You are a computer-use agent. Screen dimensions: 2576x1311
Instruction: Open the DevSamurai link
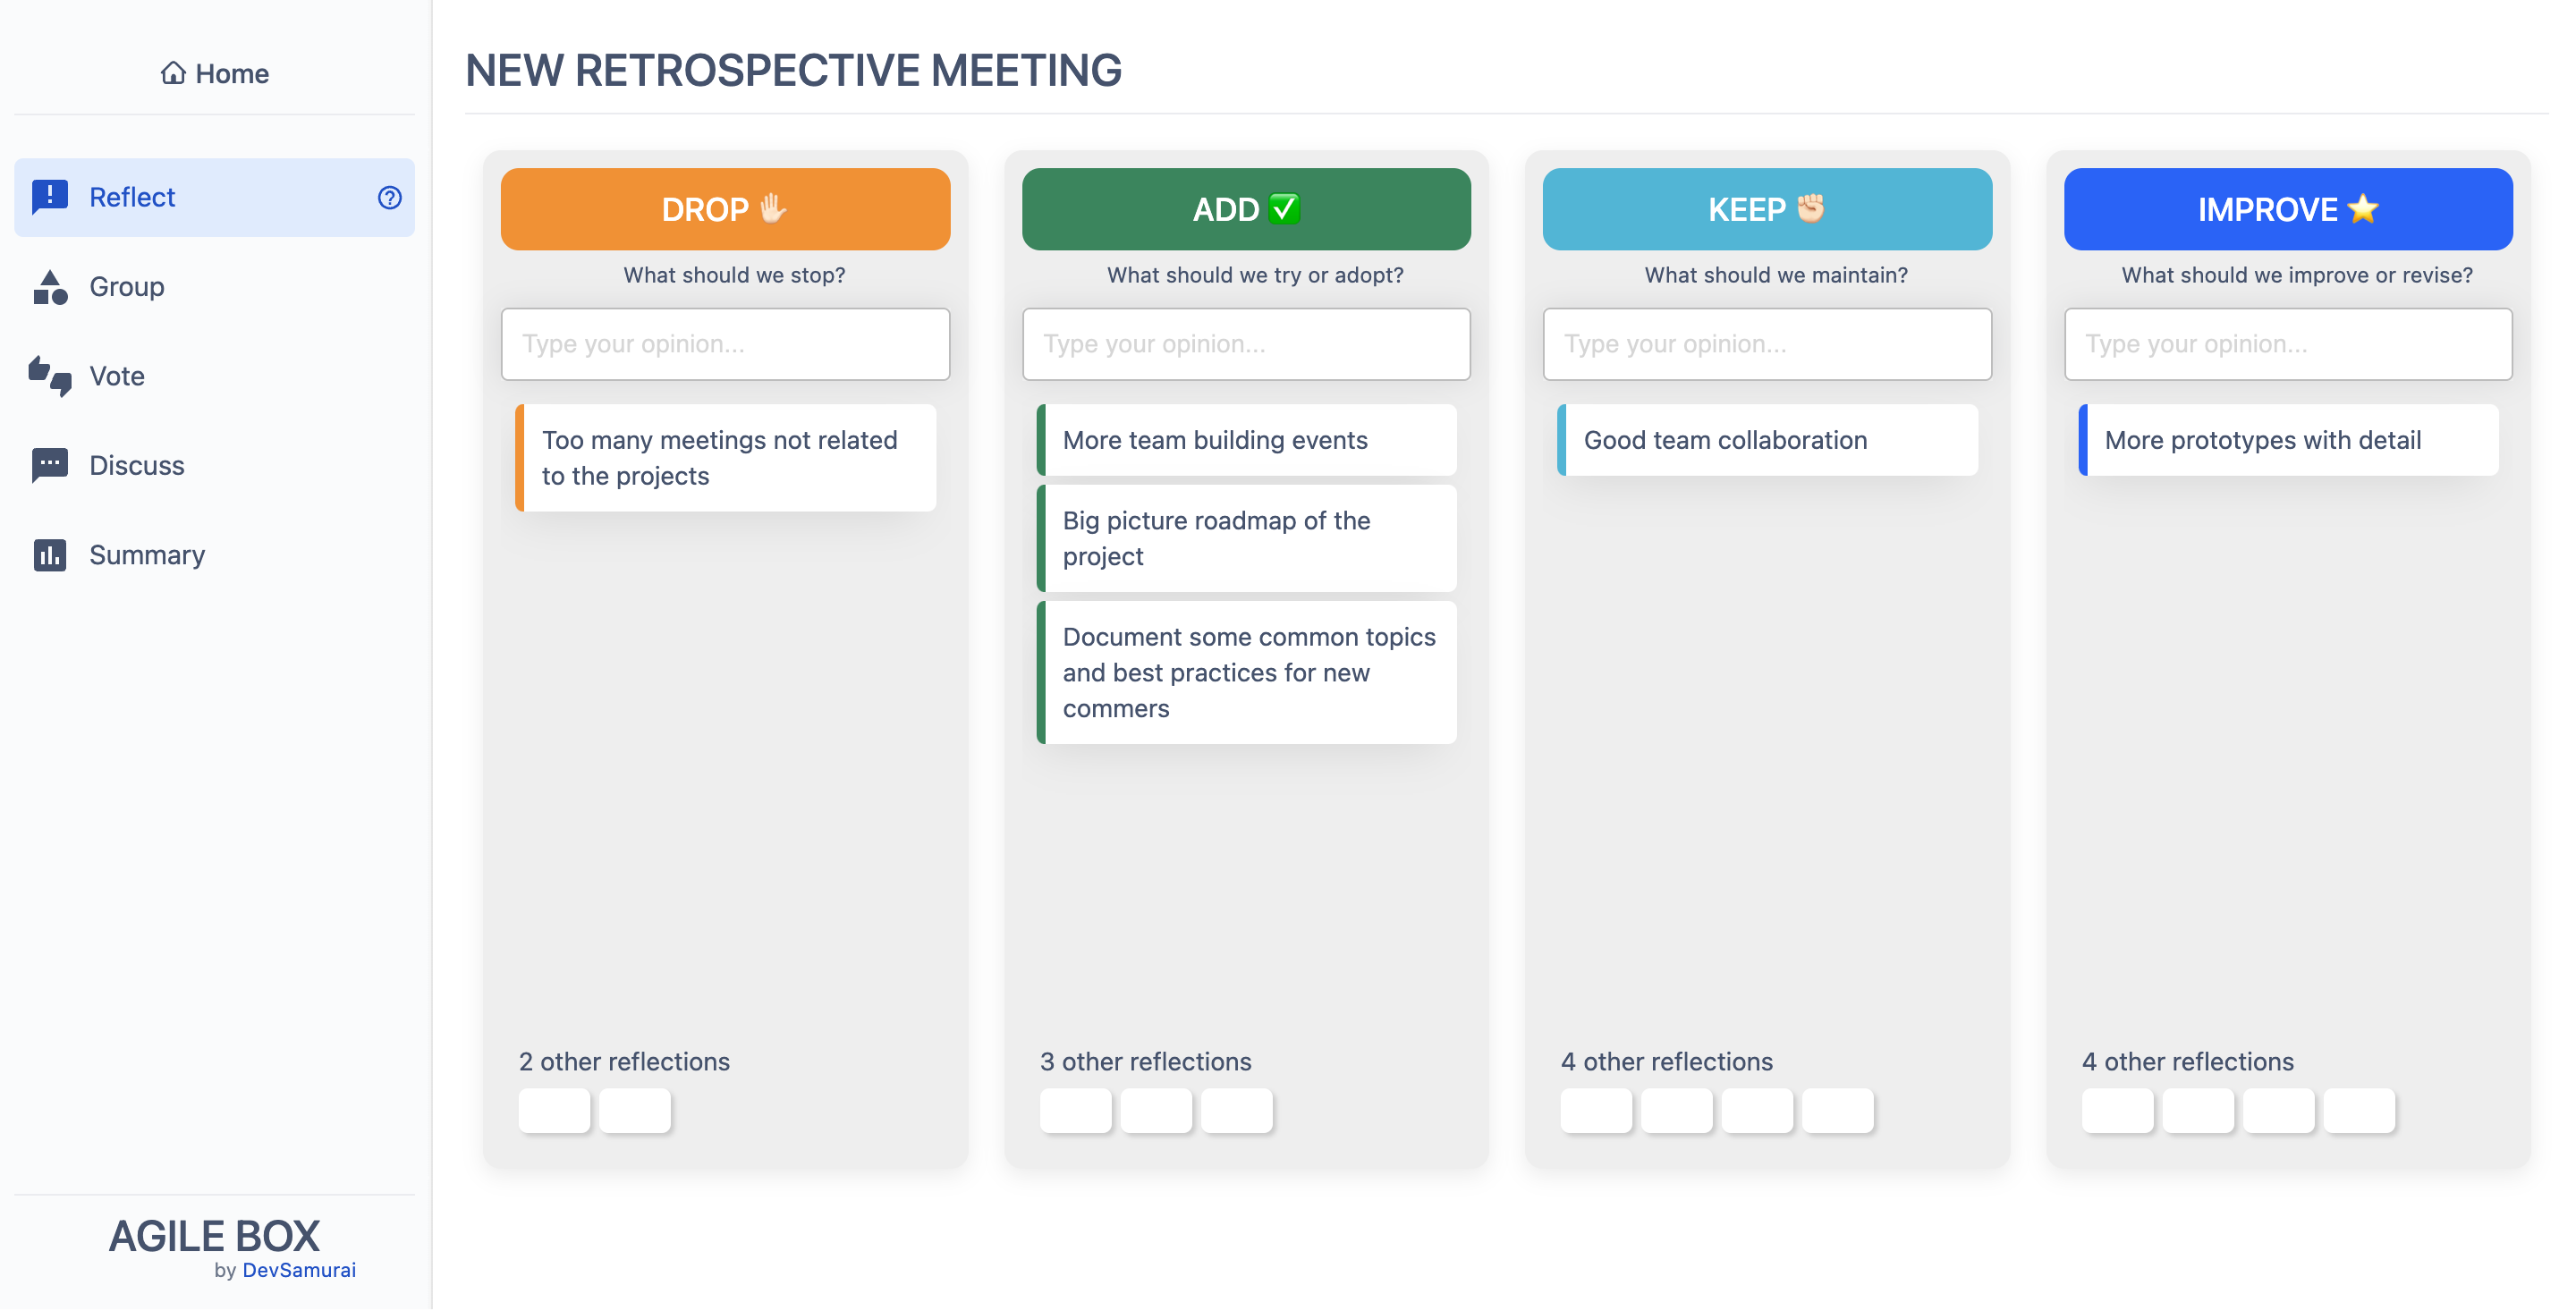(x=298, y=1270)
